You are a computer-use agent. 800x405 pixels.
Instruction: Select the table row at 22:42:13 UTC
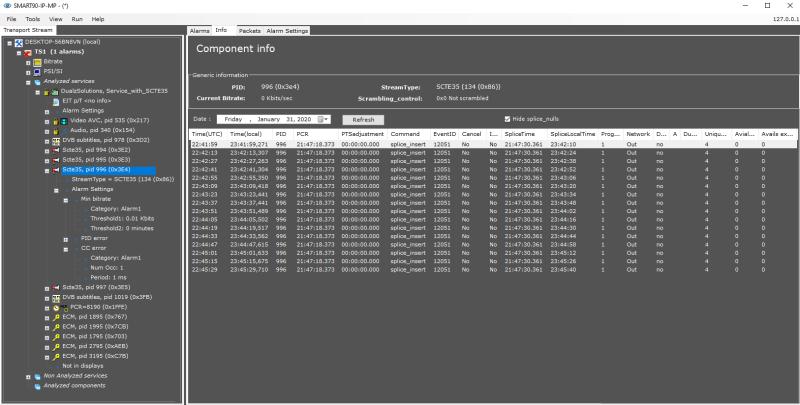pyautogui.click(x=492, y=153)
